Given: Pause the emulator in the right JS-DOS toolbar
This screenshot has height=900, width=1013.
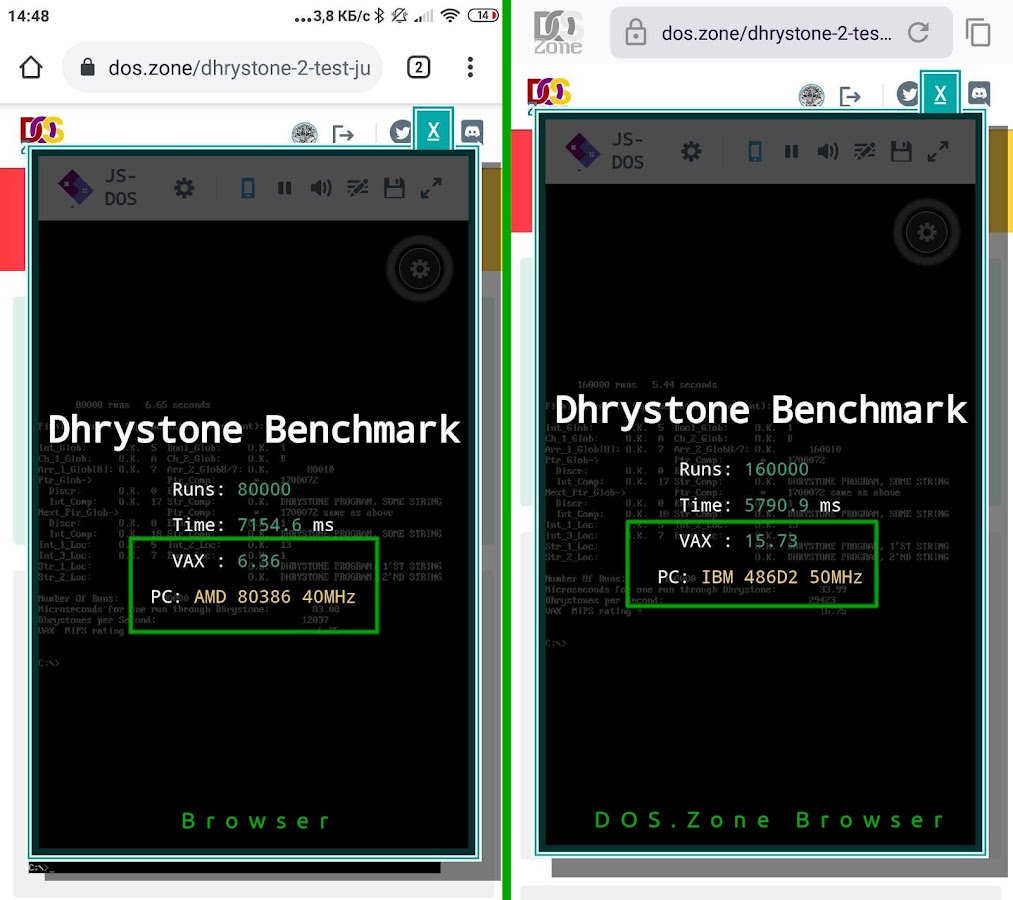Looking at the screenshot, I should click(x=791, y=151).
